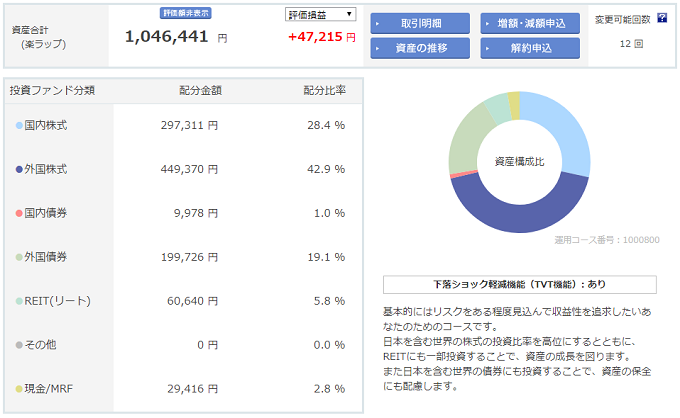Click the 29,416 円 allocation amount
Image resolution: width=680 pixels, height=418 pixels.
click(193, 389)
